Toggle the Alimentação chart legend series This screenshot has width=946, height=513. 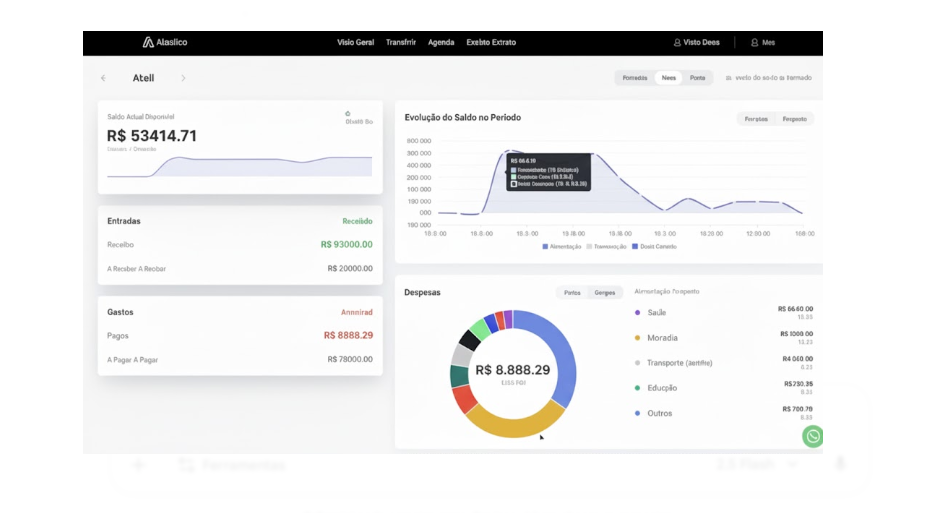[x=564, y=246]
